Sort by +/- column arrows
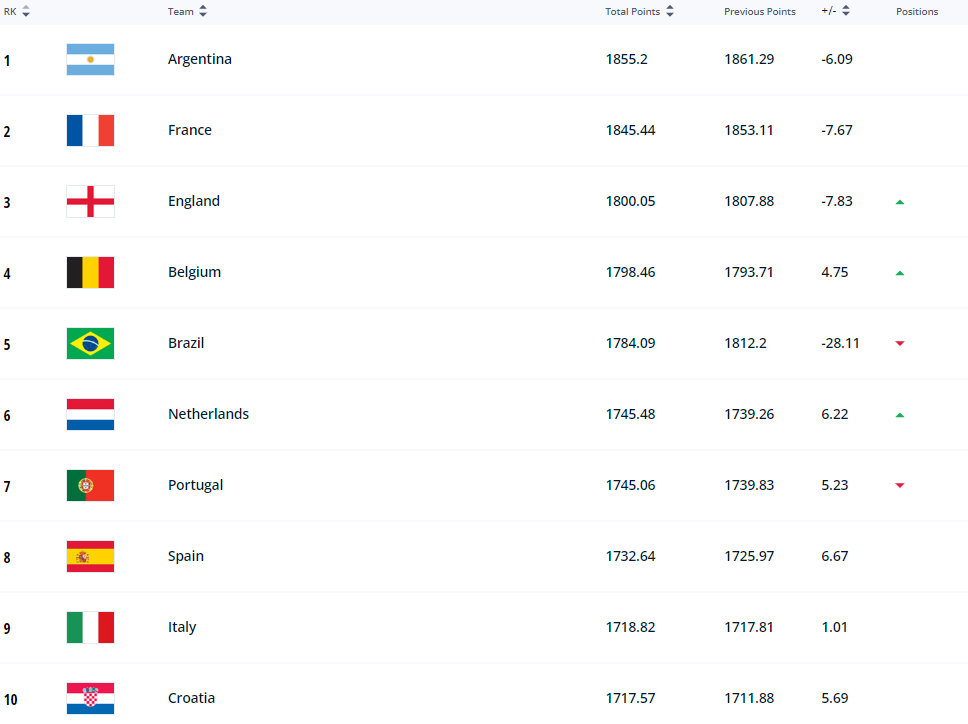The height and width of the screenshot is (724, 968). click(846, 12)
